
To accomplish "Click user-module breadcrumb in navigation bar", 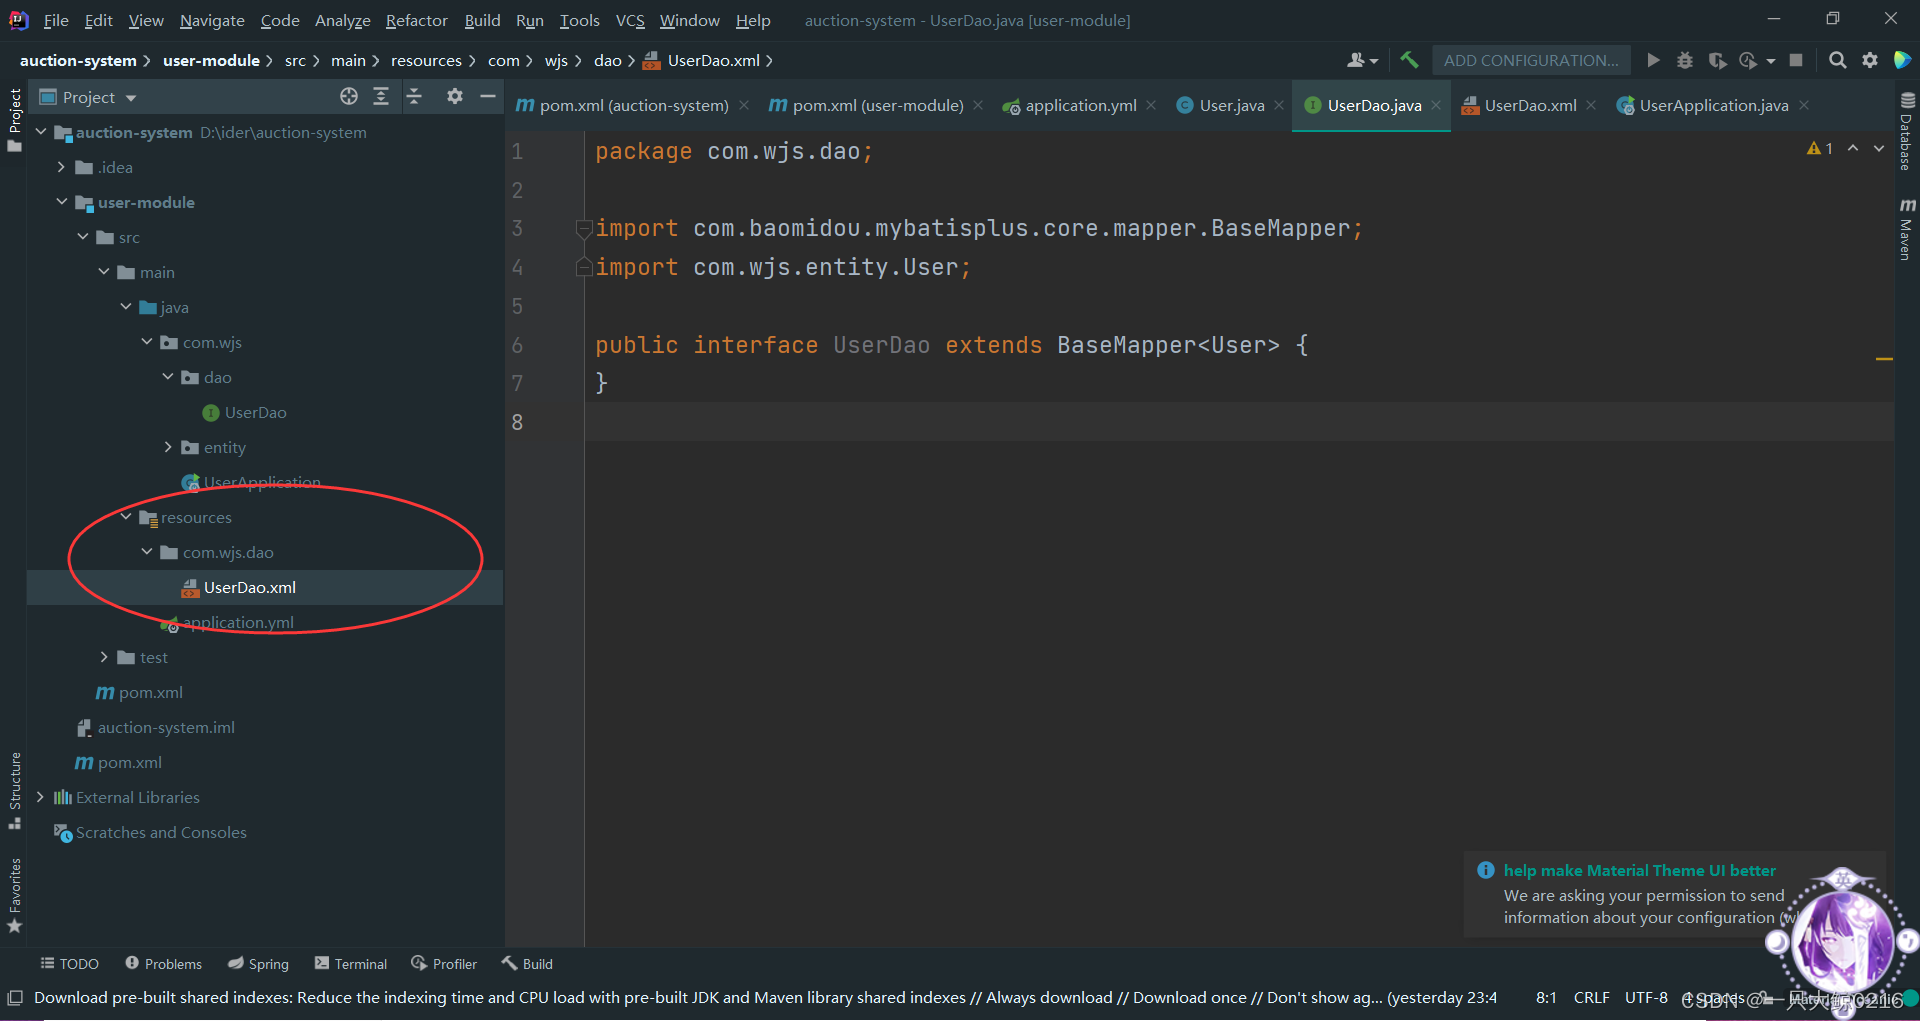I will [211, 60].
